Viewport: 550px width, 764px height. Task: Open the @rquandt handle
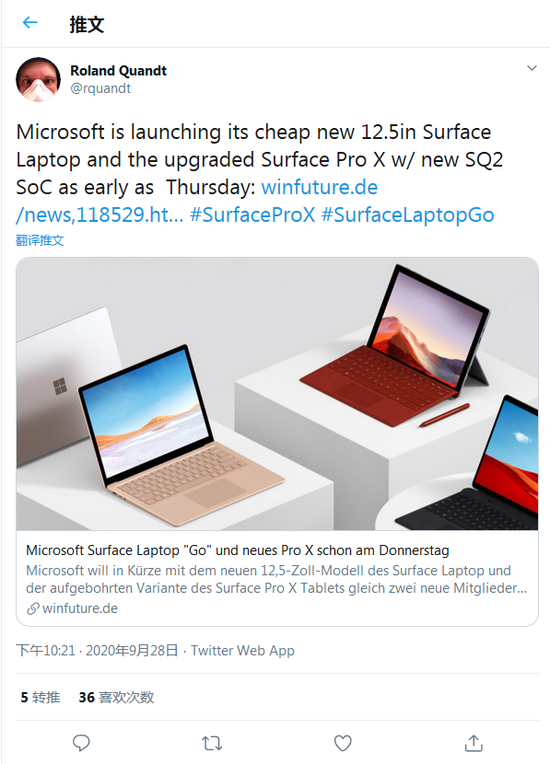(100, 88)
